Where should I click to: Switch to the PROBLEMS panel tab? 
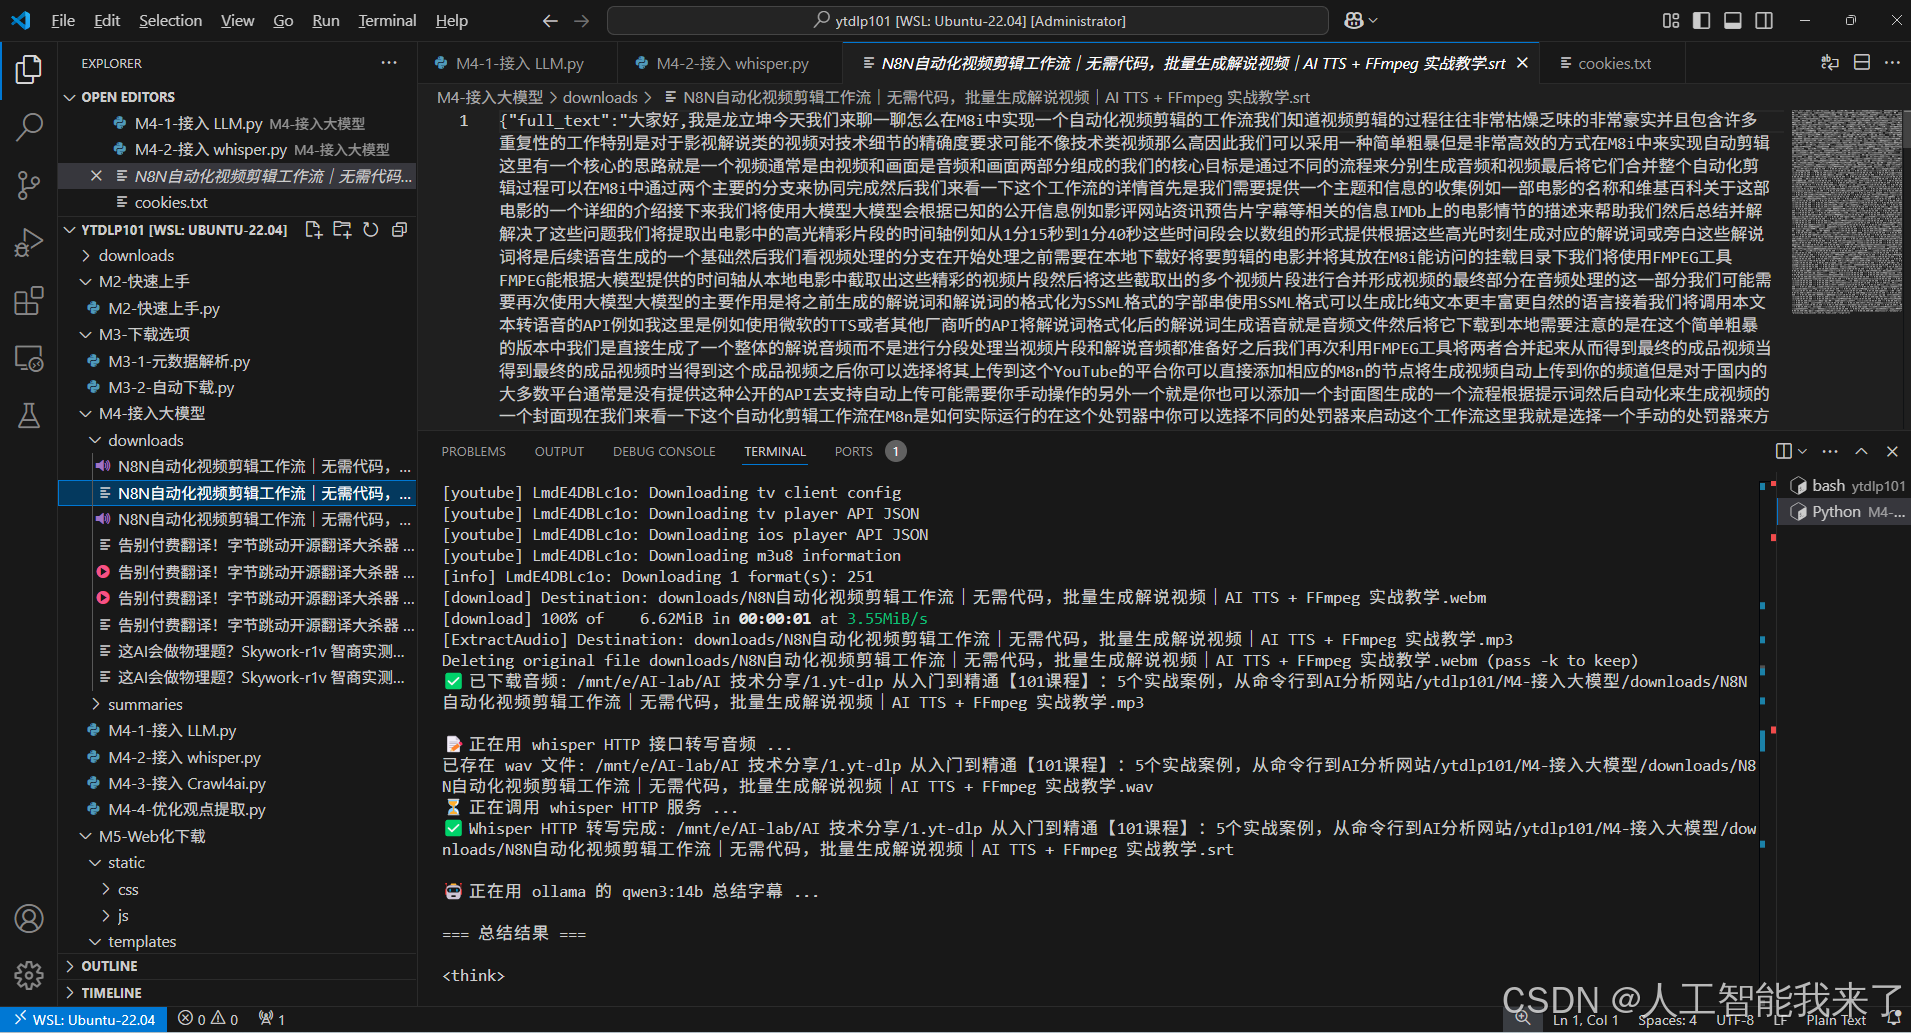point(474,451)
